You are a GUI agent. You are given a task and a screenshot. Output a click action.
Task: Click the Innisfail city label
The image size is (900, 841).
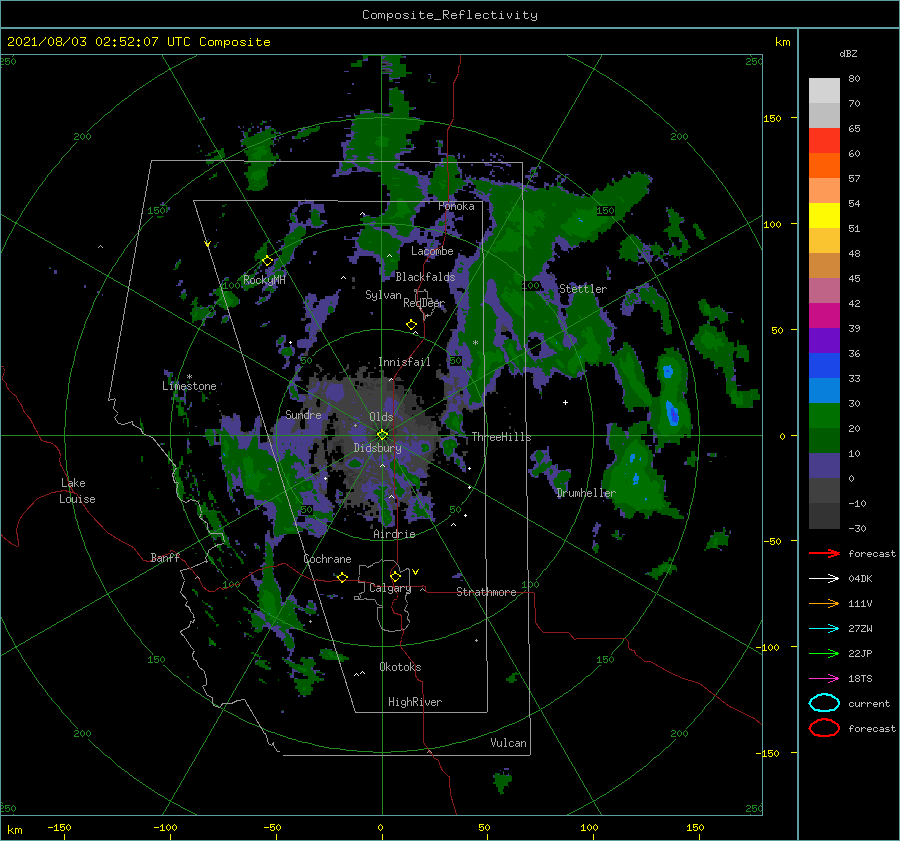pyautogui.click(x=404, y=362)
